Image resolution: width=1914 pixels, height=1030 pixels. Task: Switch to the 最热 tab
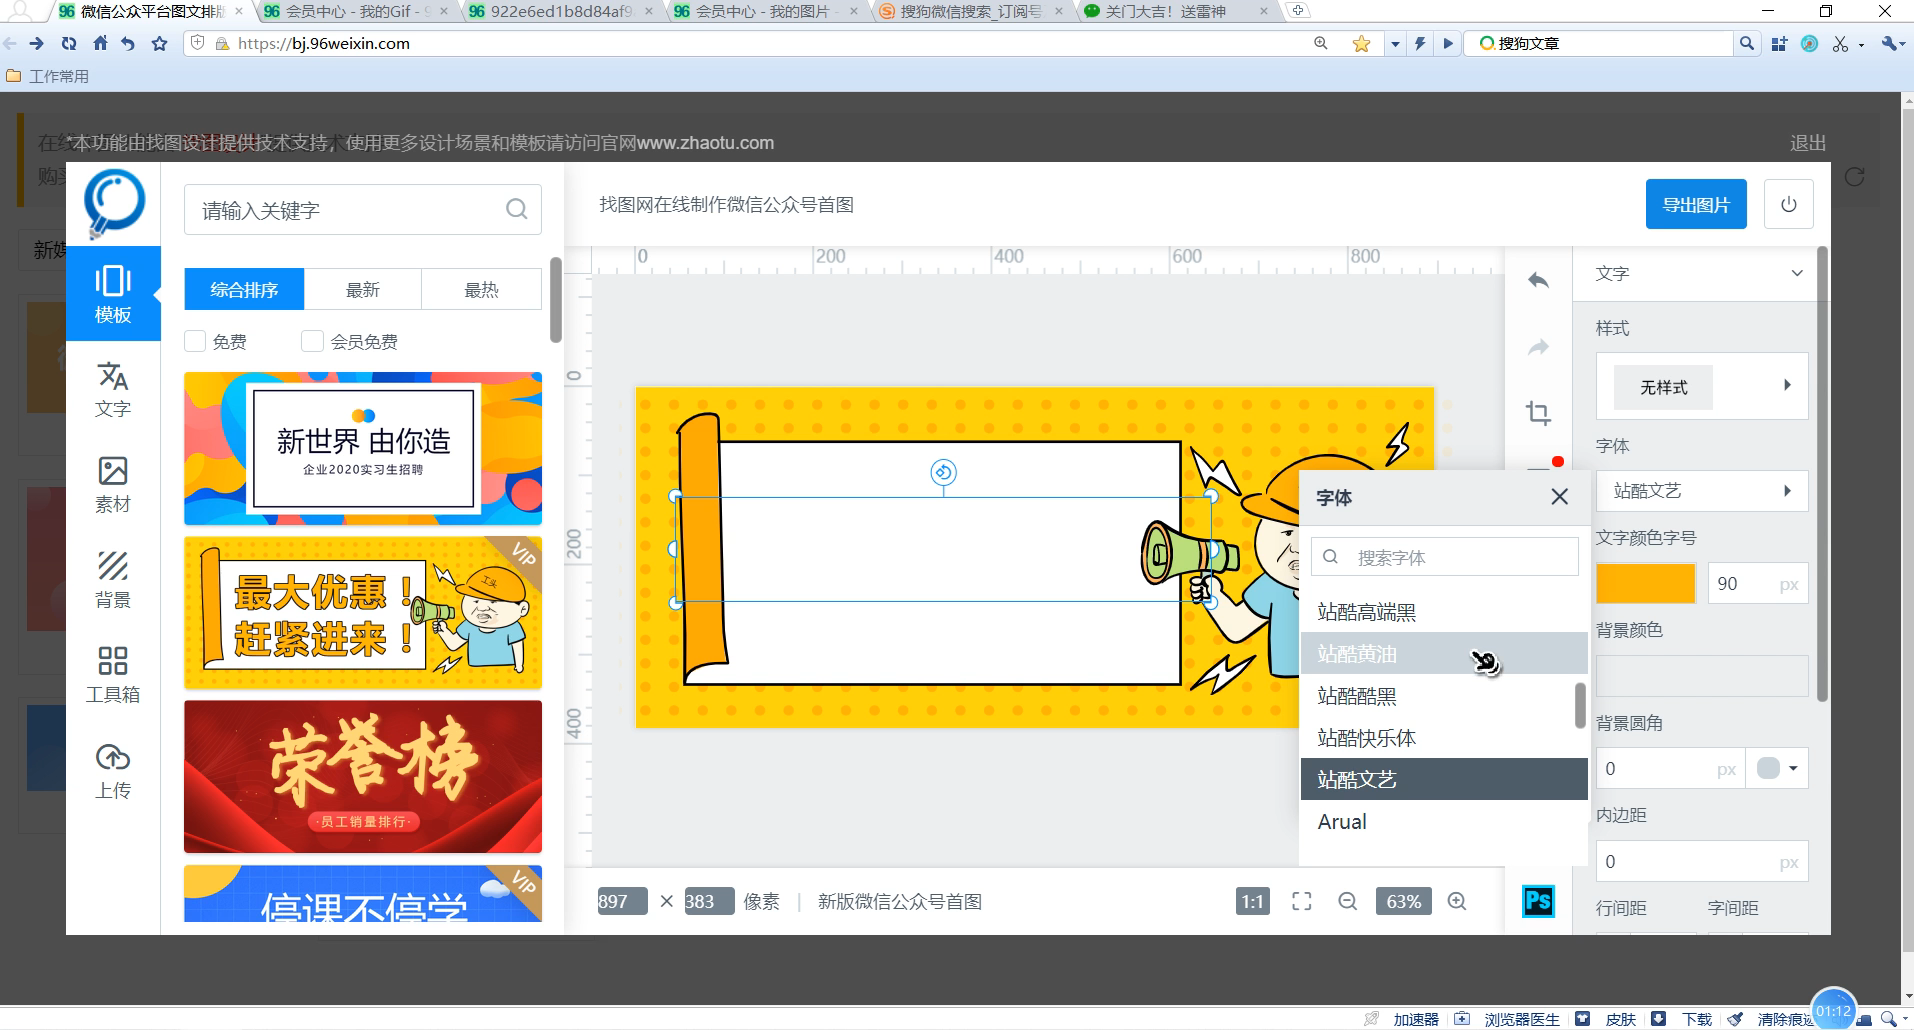pos(481,289)
